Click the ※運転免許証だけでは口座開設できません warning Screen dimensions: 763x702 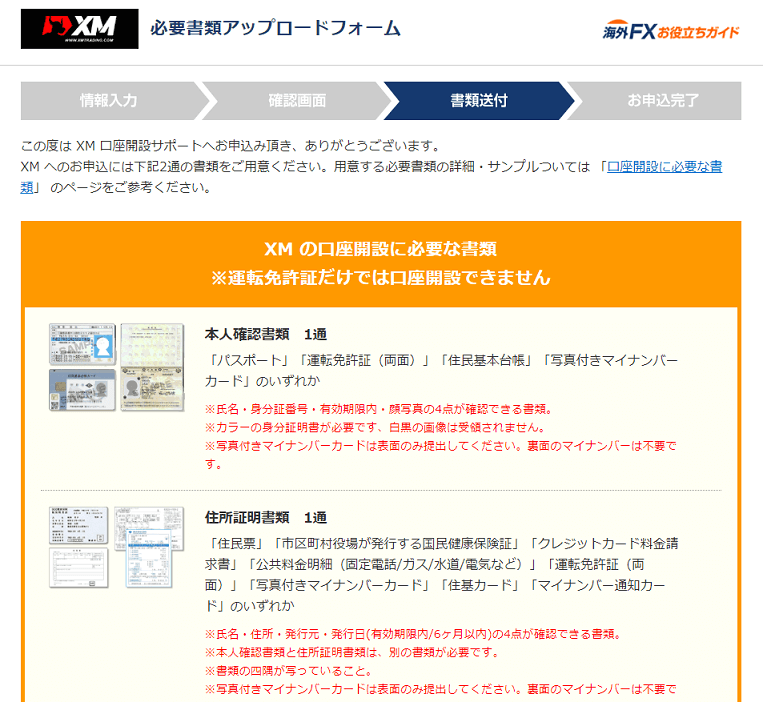[381, 278]
